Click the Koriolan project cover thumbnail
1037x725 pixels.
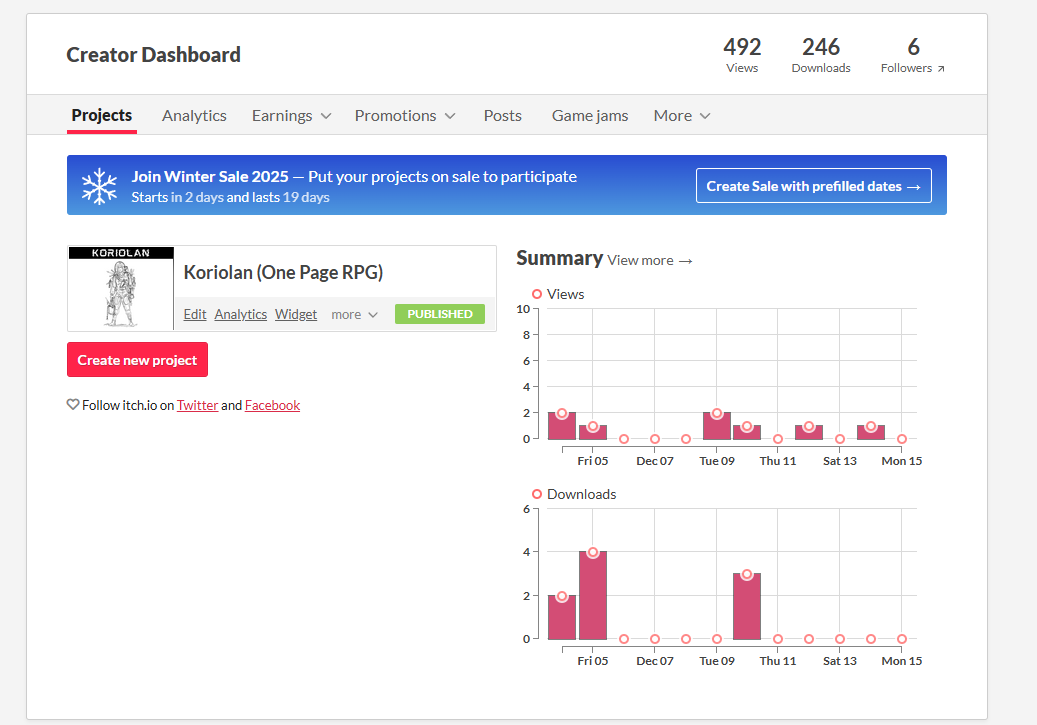121,288
